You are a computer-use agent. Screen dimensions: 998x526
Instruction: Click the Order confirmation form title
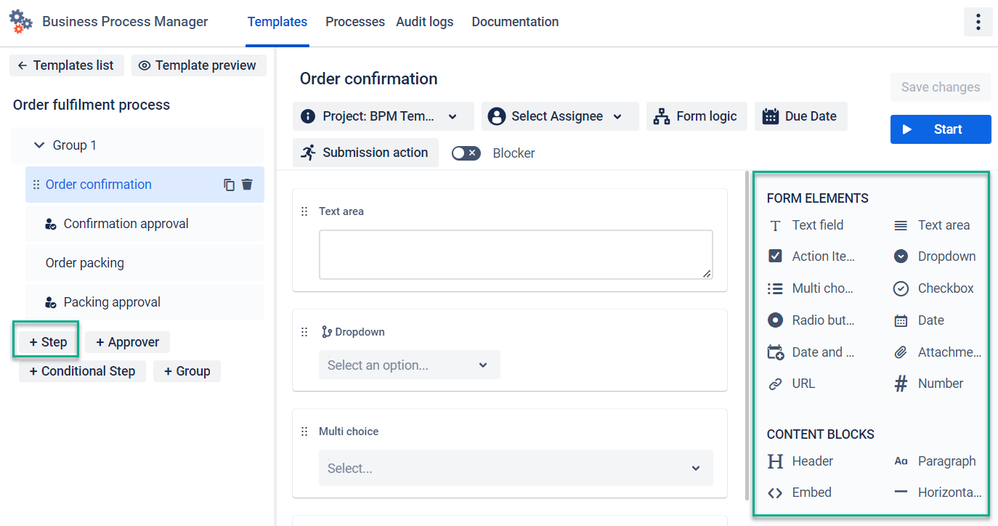point(369,79)
